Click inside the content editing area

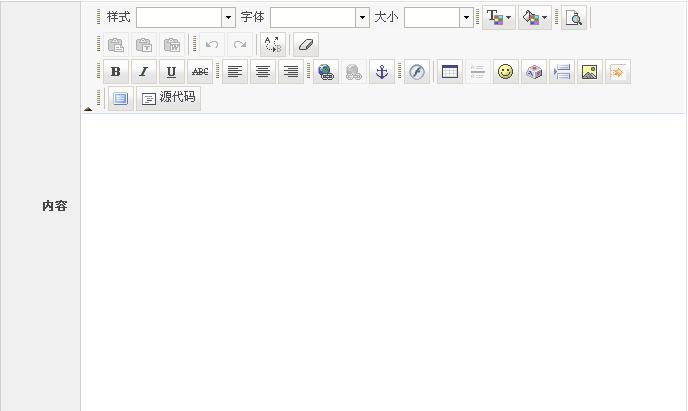[383, 262]
